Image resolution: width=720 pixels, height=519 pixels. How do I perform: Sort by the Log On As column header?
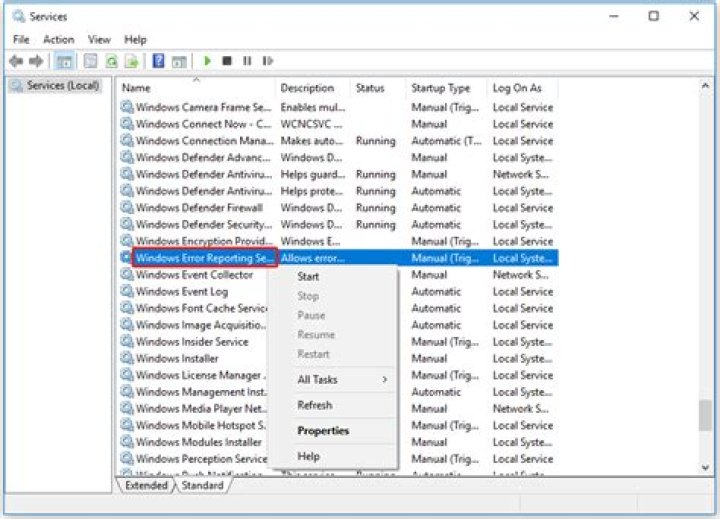(x=523, y=88)
